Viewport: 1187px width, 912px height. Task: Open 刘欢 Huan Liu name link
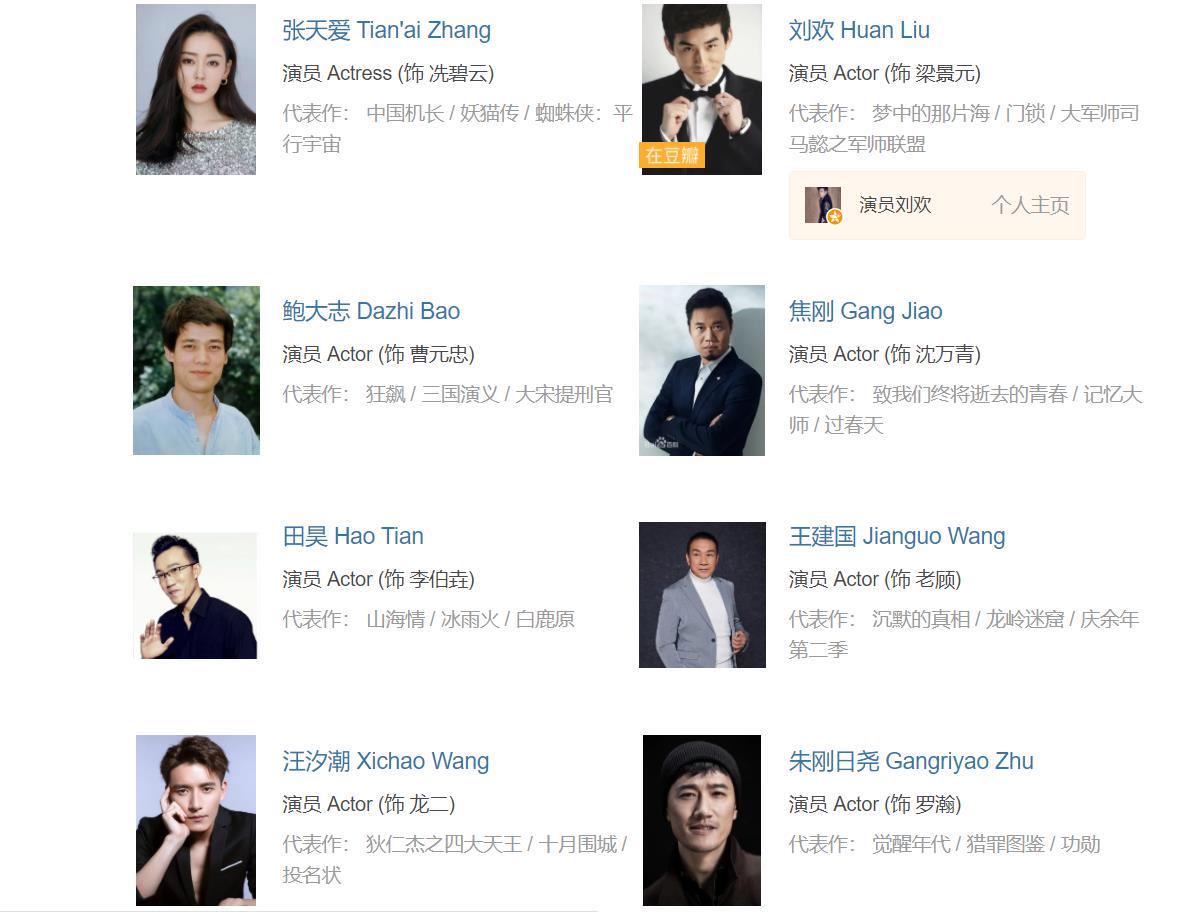point(859,30)
